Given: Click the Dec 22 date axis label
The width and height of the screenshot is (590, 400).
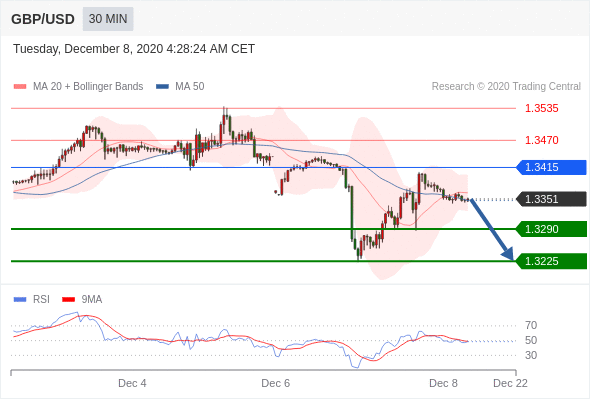Looking at the screenshot, I should pos(510,383).
